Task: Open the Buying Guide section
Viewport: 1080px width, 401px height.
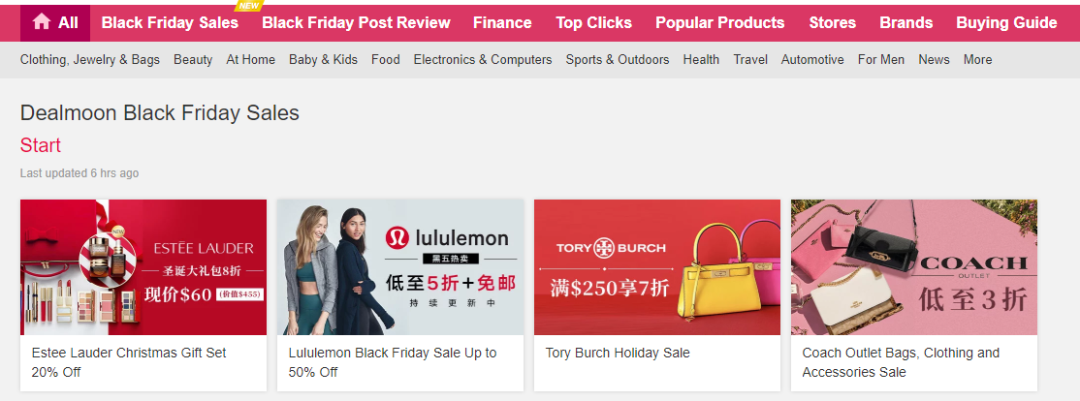Action: coord(1006,23)
